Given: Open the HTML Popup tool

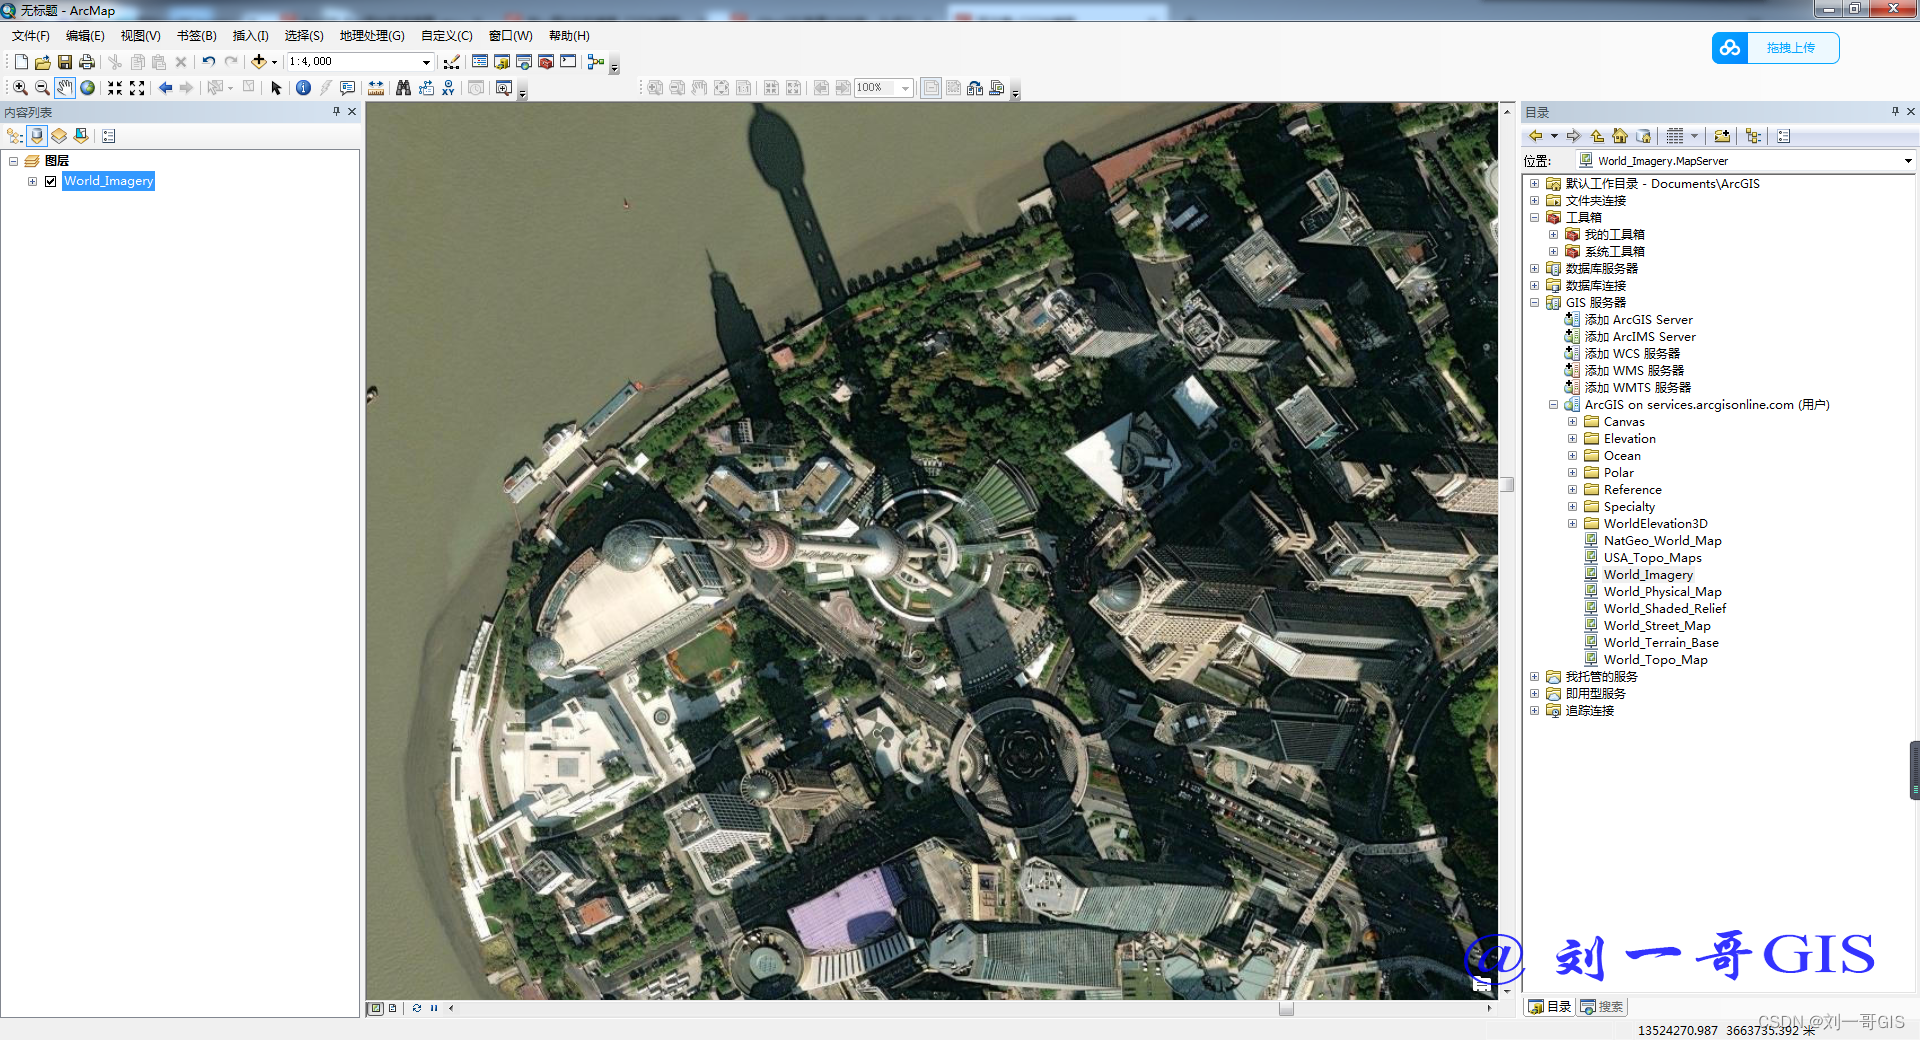Looking at the screenshot, I should click(347, 88).
